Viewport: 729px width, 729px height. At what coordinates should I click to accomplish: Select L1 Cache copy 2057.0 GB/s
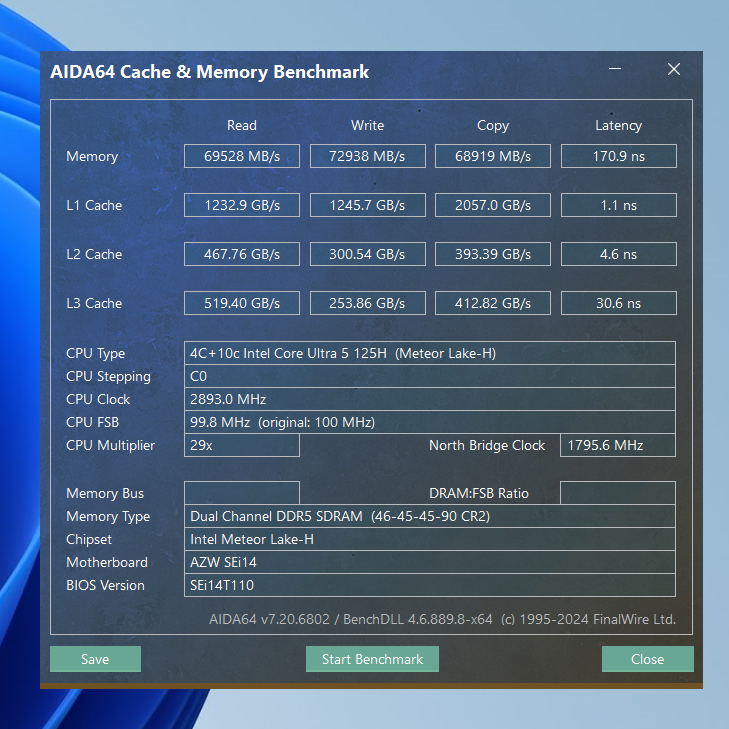(493, 205)
